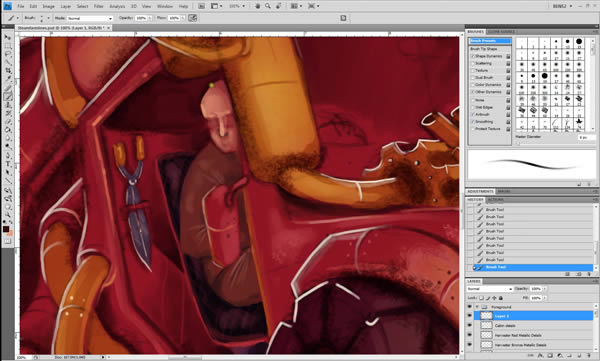
Task: Open the File menu
Action: pyautogui.click(x=21, y=7)
